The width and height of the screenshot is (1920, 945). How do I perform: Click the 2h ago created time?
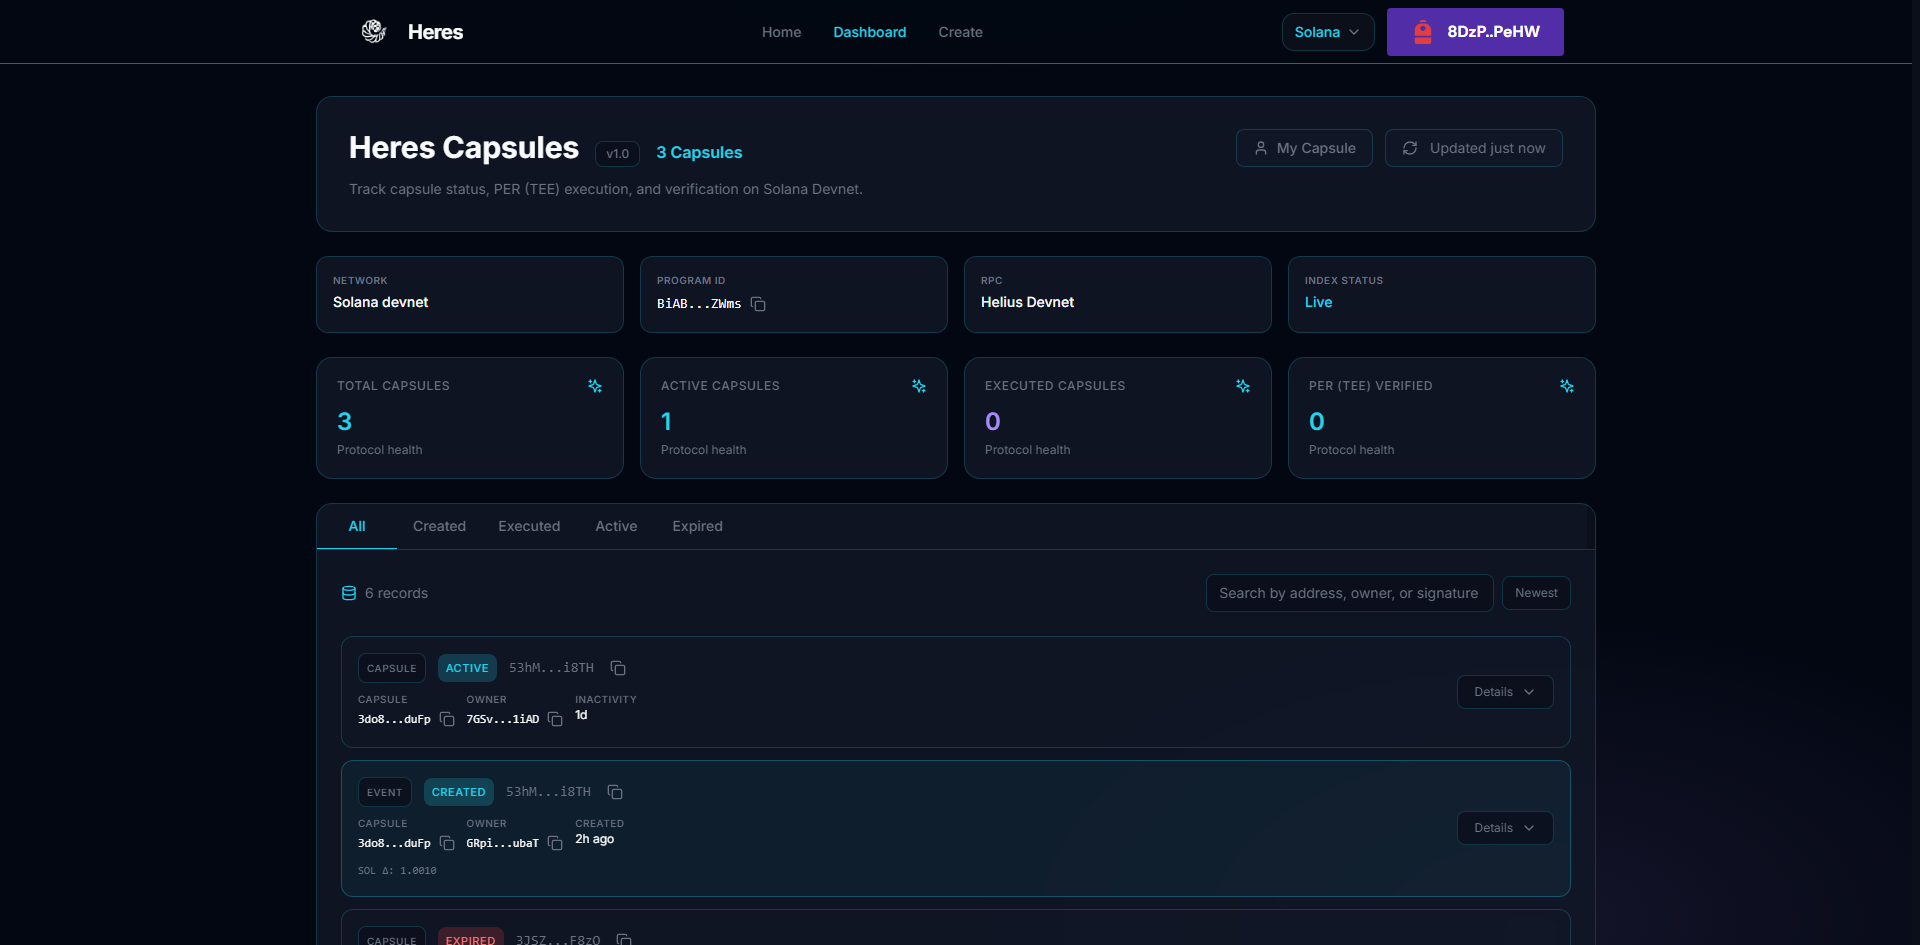(594, 839)
